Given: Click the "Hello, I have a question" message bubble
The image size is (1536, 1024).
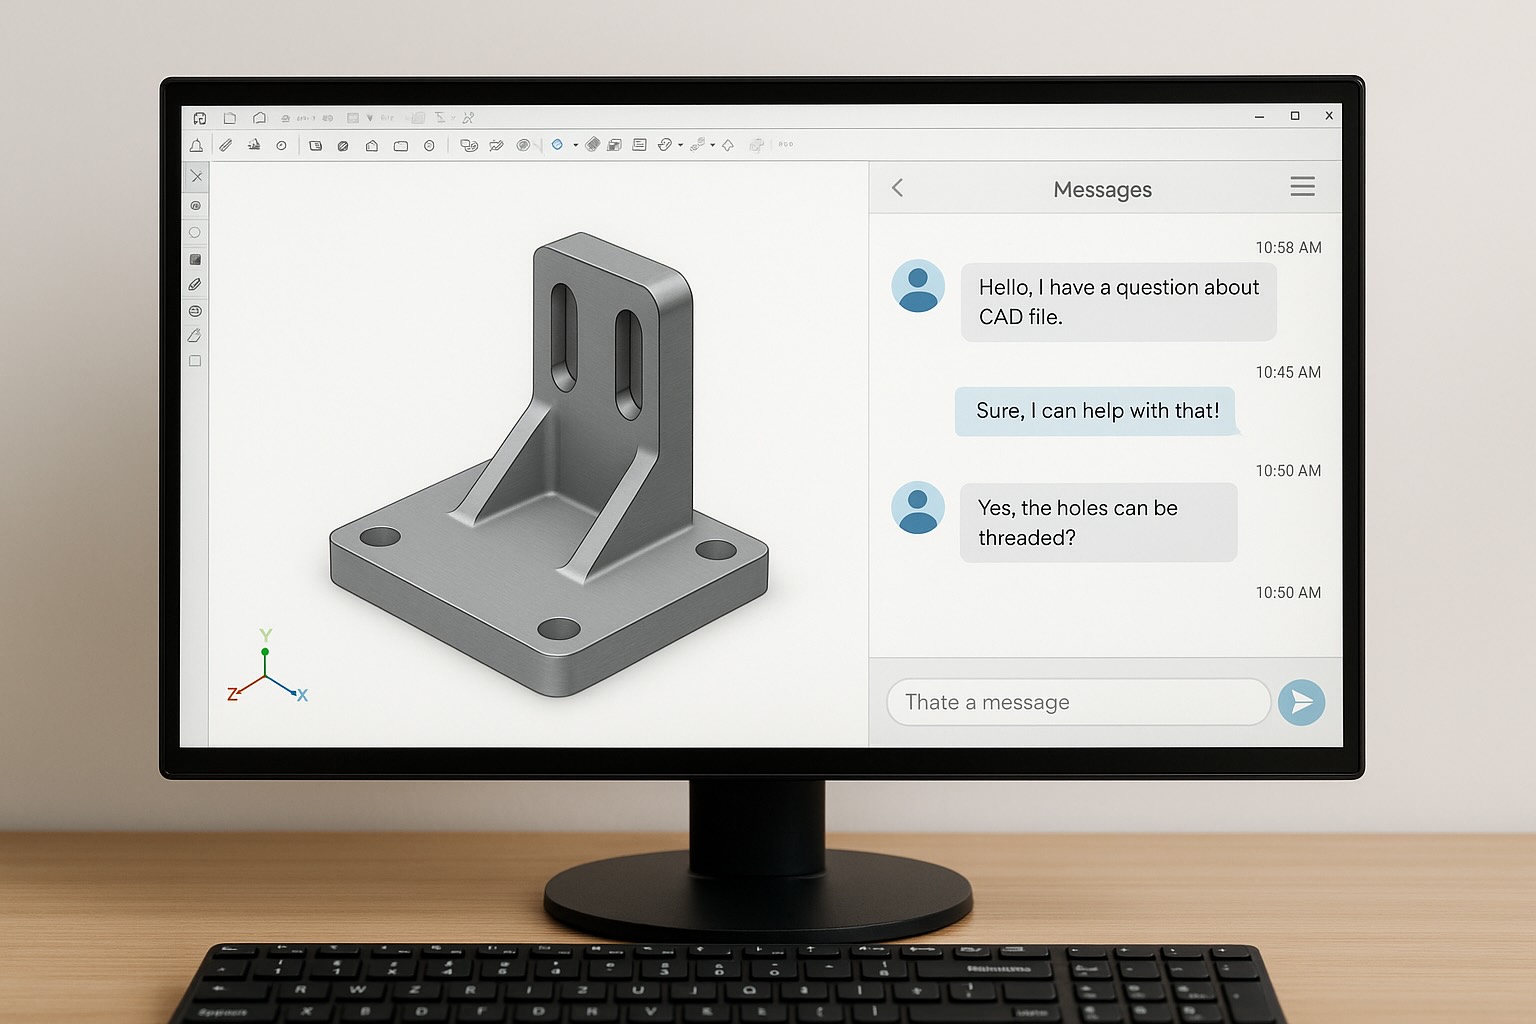Looking at the screenshot, I should point(1118,302).
